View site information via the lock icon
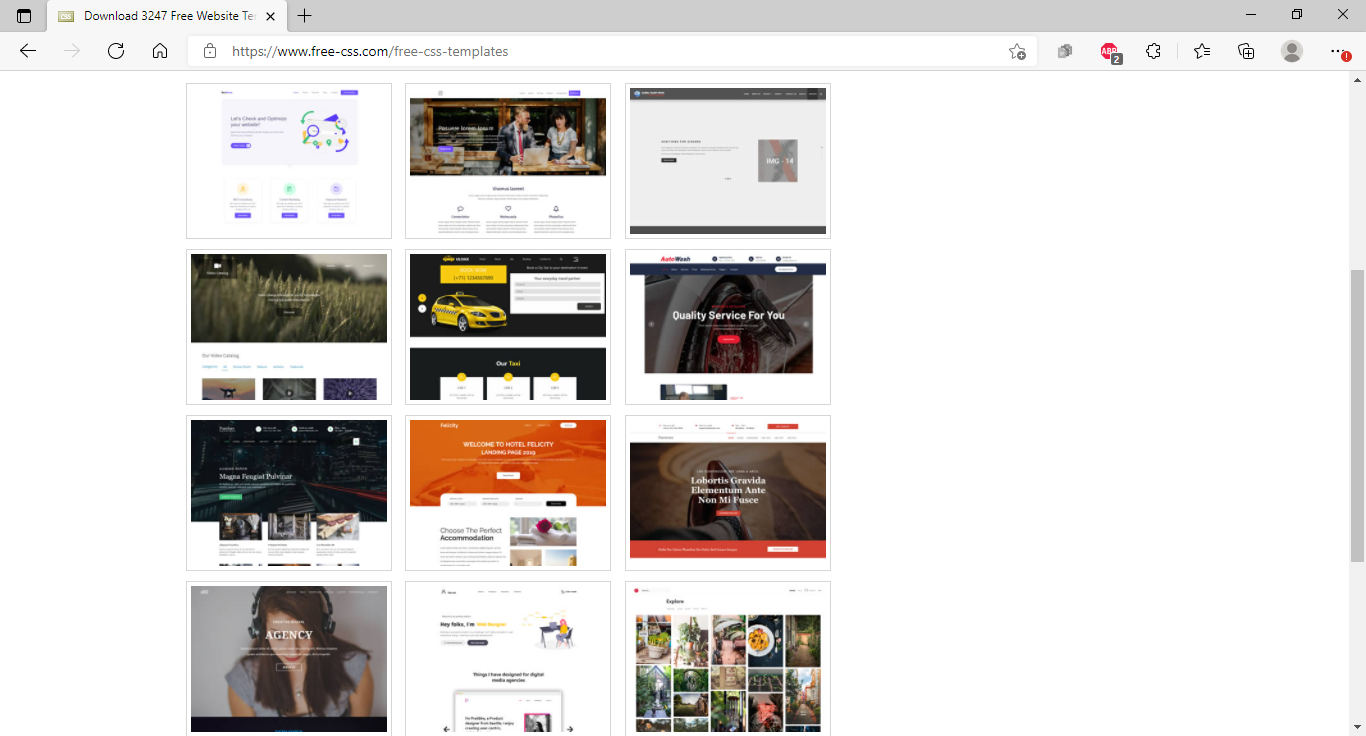 [210, 51]
